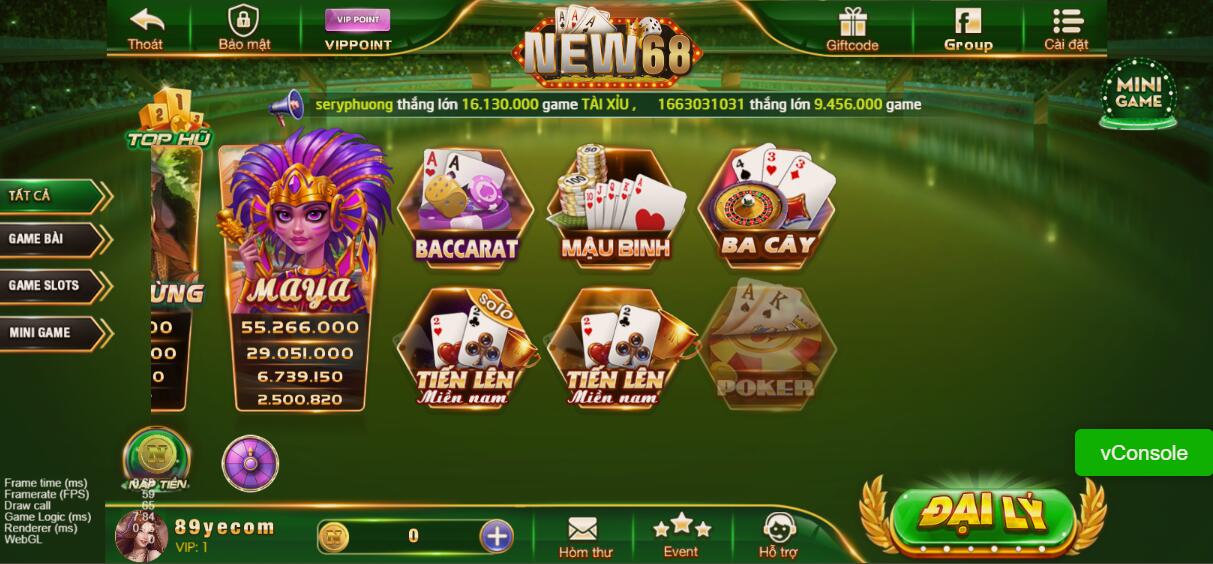Viewport: 1213px width, 564px height.
Task: Switch to the Game Slots tab
Action: [x=53, y=286]
